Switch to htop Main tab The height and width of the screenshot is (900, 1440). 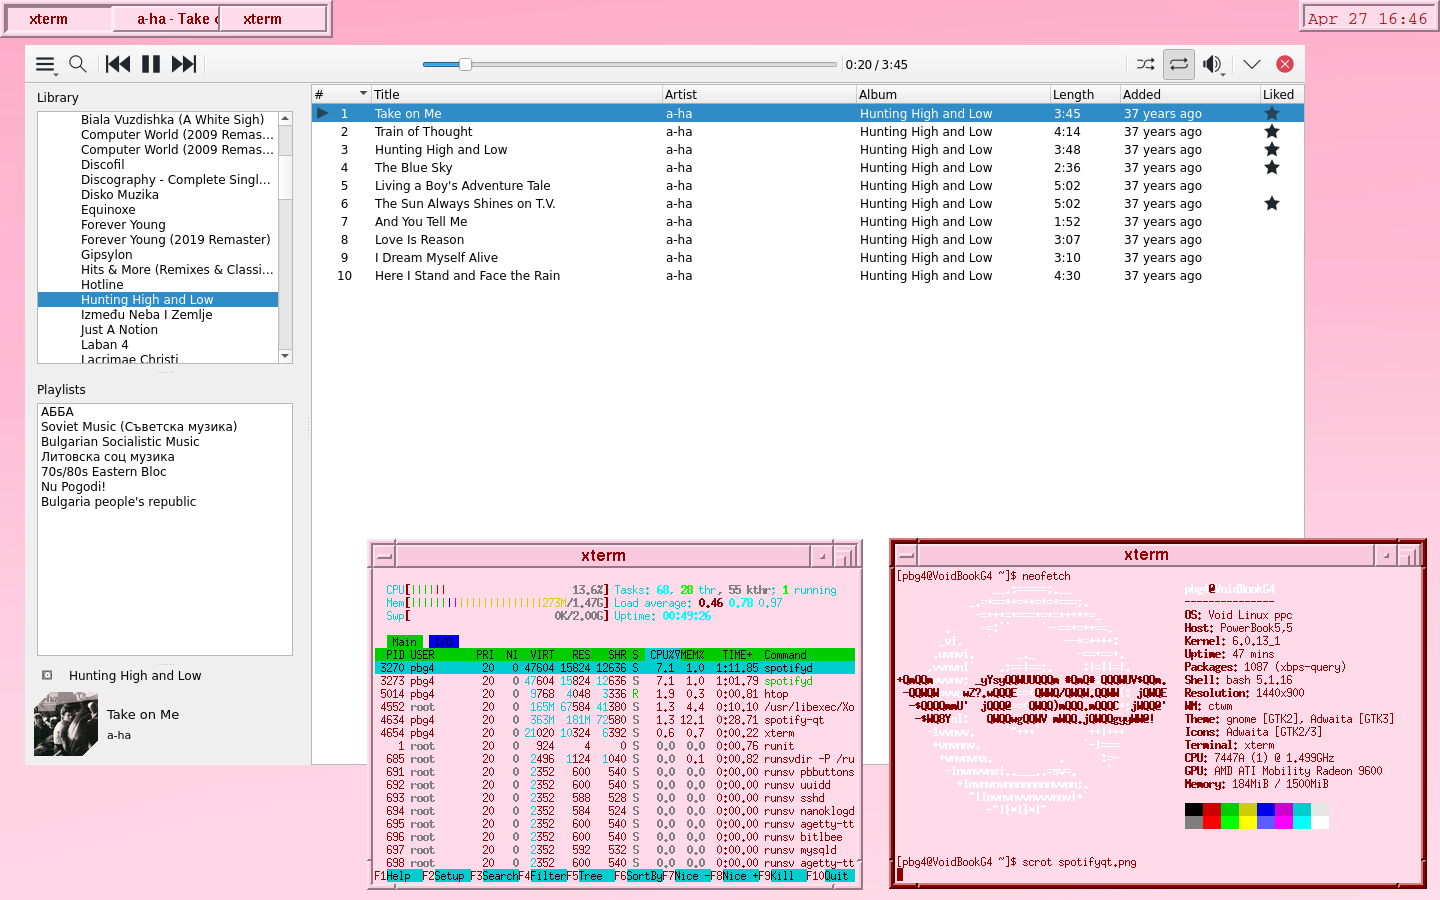(404, 642)
